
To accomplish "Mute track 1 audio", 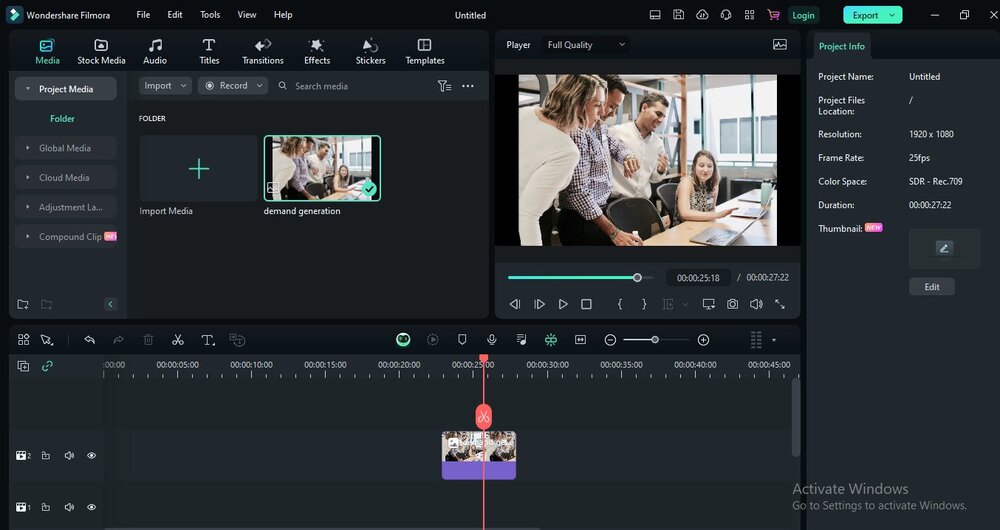I will coord(69,507).
